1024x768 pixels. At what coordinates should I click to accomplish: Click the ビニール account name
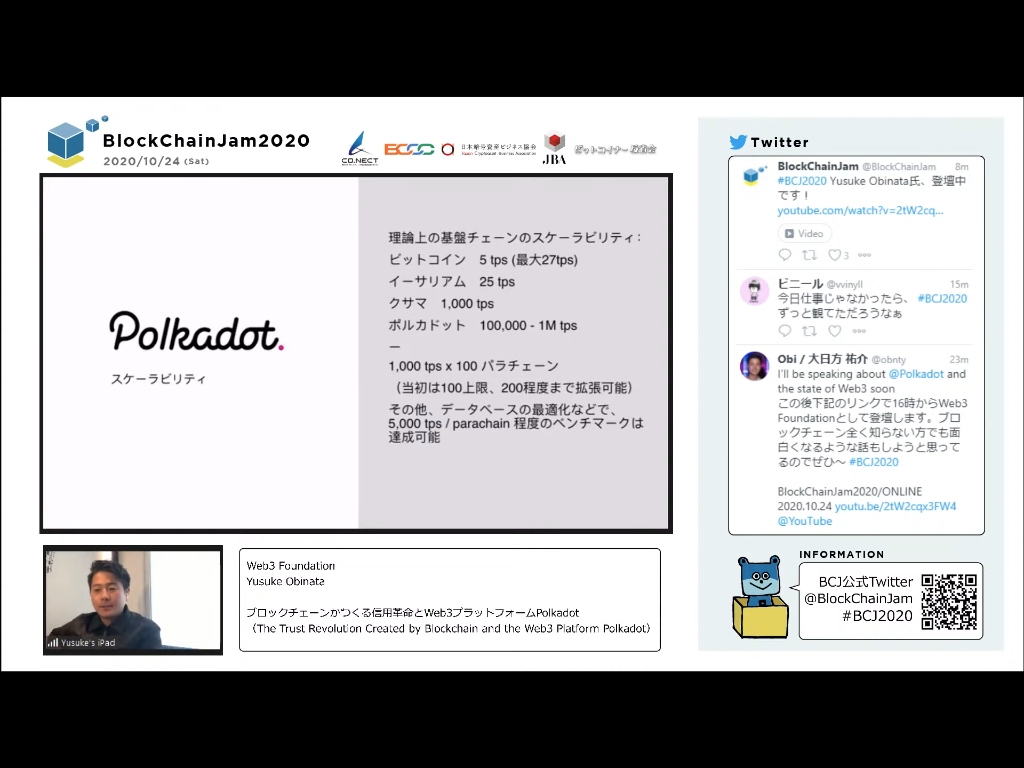[800, 284]
